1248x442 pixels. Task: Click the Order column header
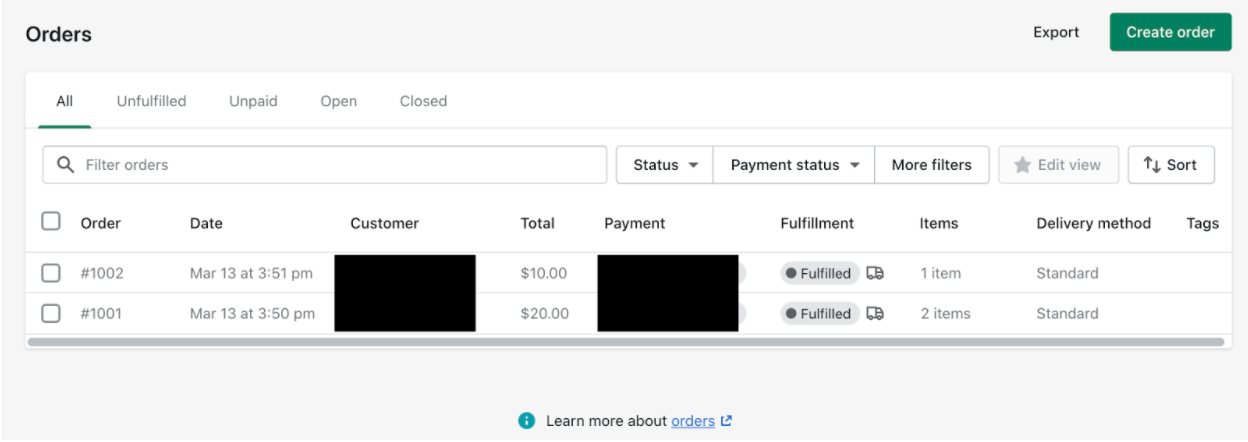click(101, 223)
